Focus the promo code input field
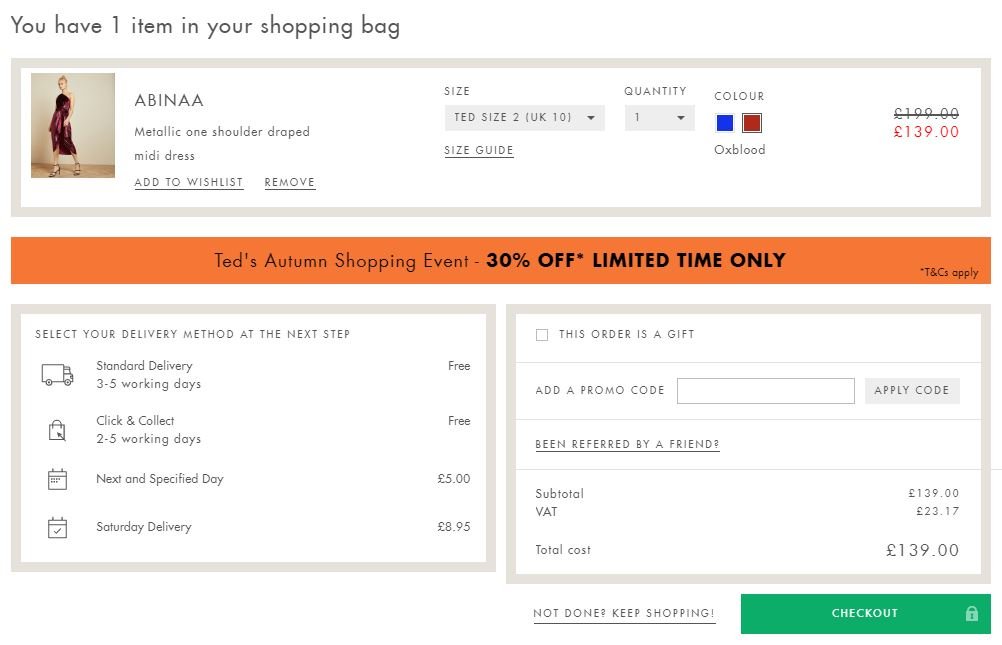The image size is (1002, 645). 766,391
